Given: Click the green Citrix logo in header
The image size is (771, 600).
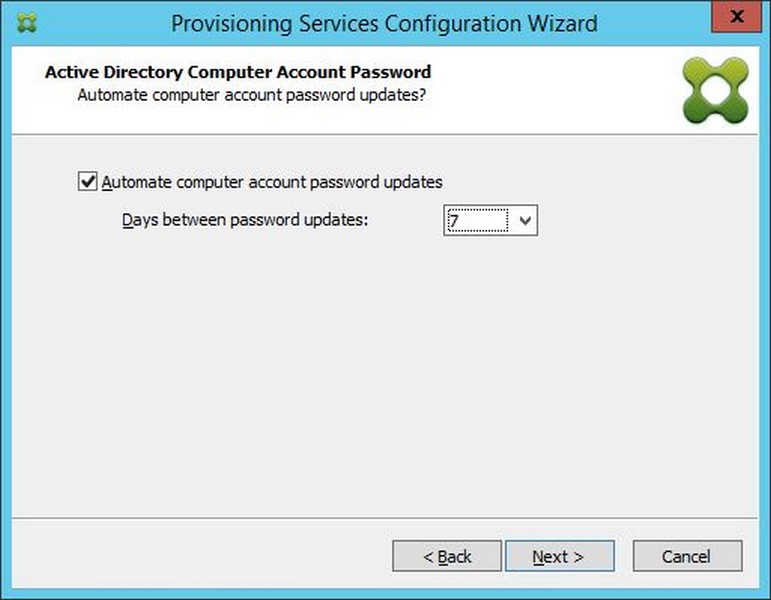Looking at the screenshot, I should point(715,90).
